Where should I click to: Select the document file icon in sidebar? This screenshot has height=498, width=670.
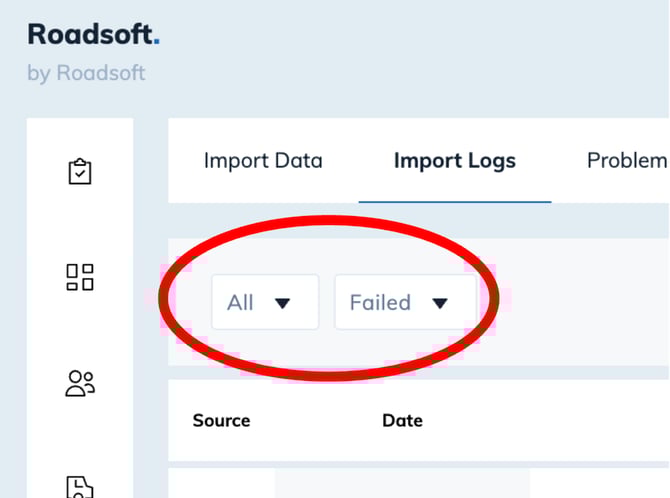pyautogui.click(x=80, y=487)
